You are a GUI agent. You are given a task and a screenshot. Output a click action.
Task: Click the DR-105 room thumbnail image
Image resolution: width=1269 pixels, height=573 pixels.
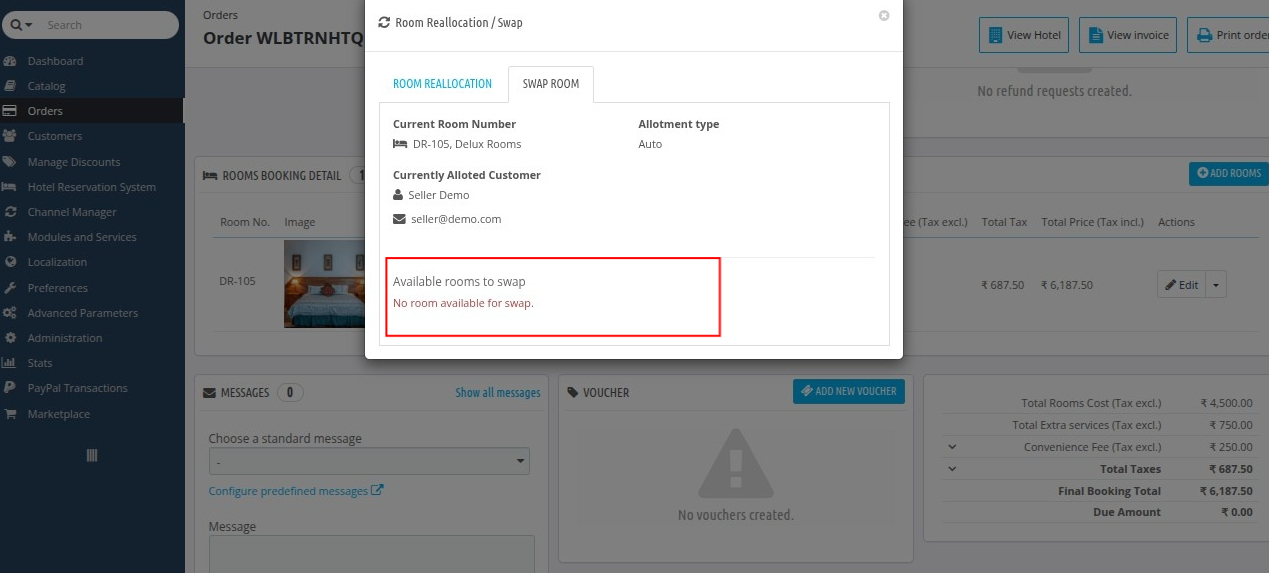325,284
